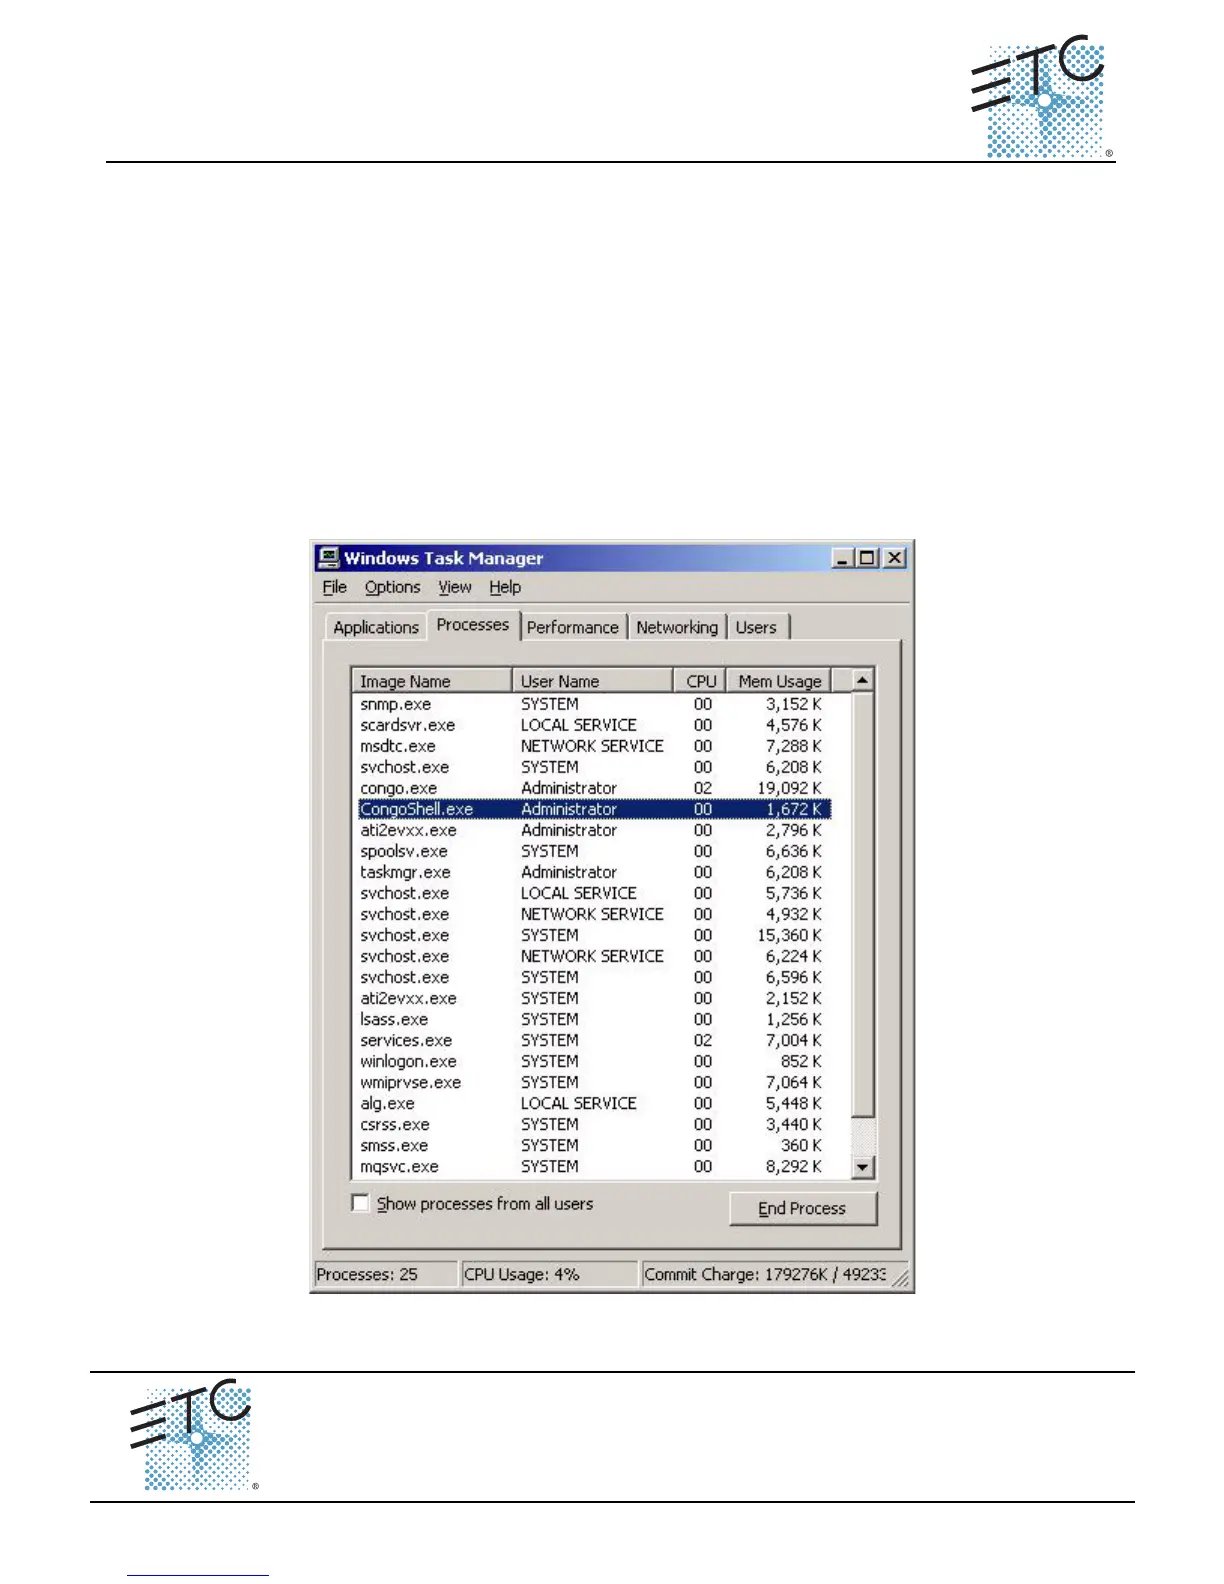The height and width of the screenshot is (1584, 1224).
Task: Select the mqsvc.exe process
Action: tap(592, 1166)
